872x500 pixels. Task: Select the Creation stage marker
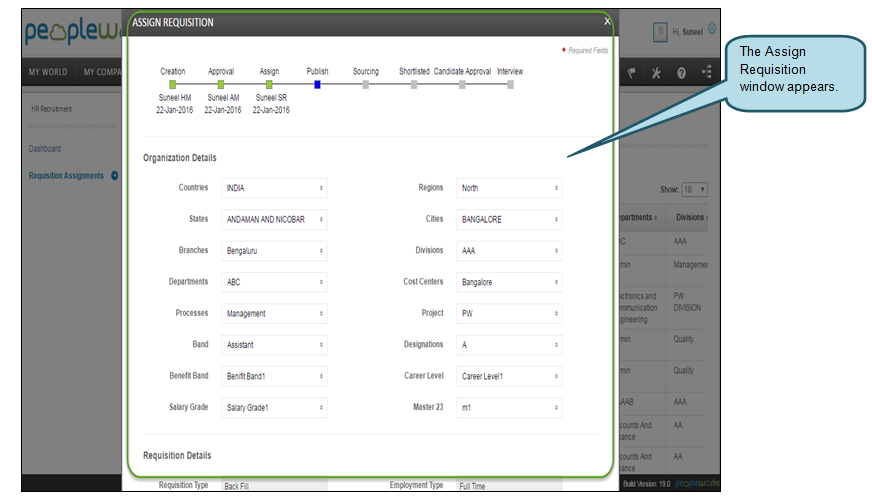point(173,85)
